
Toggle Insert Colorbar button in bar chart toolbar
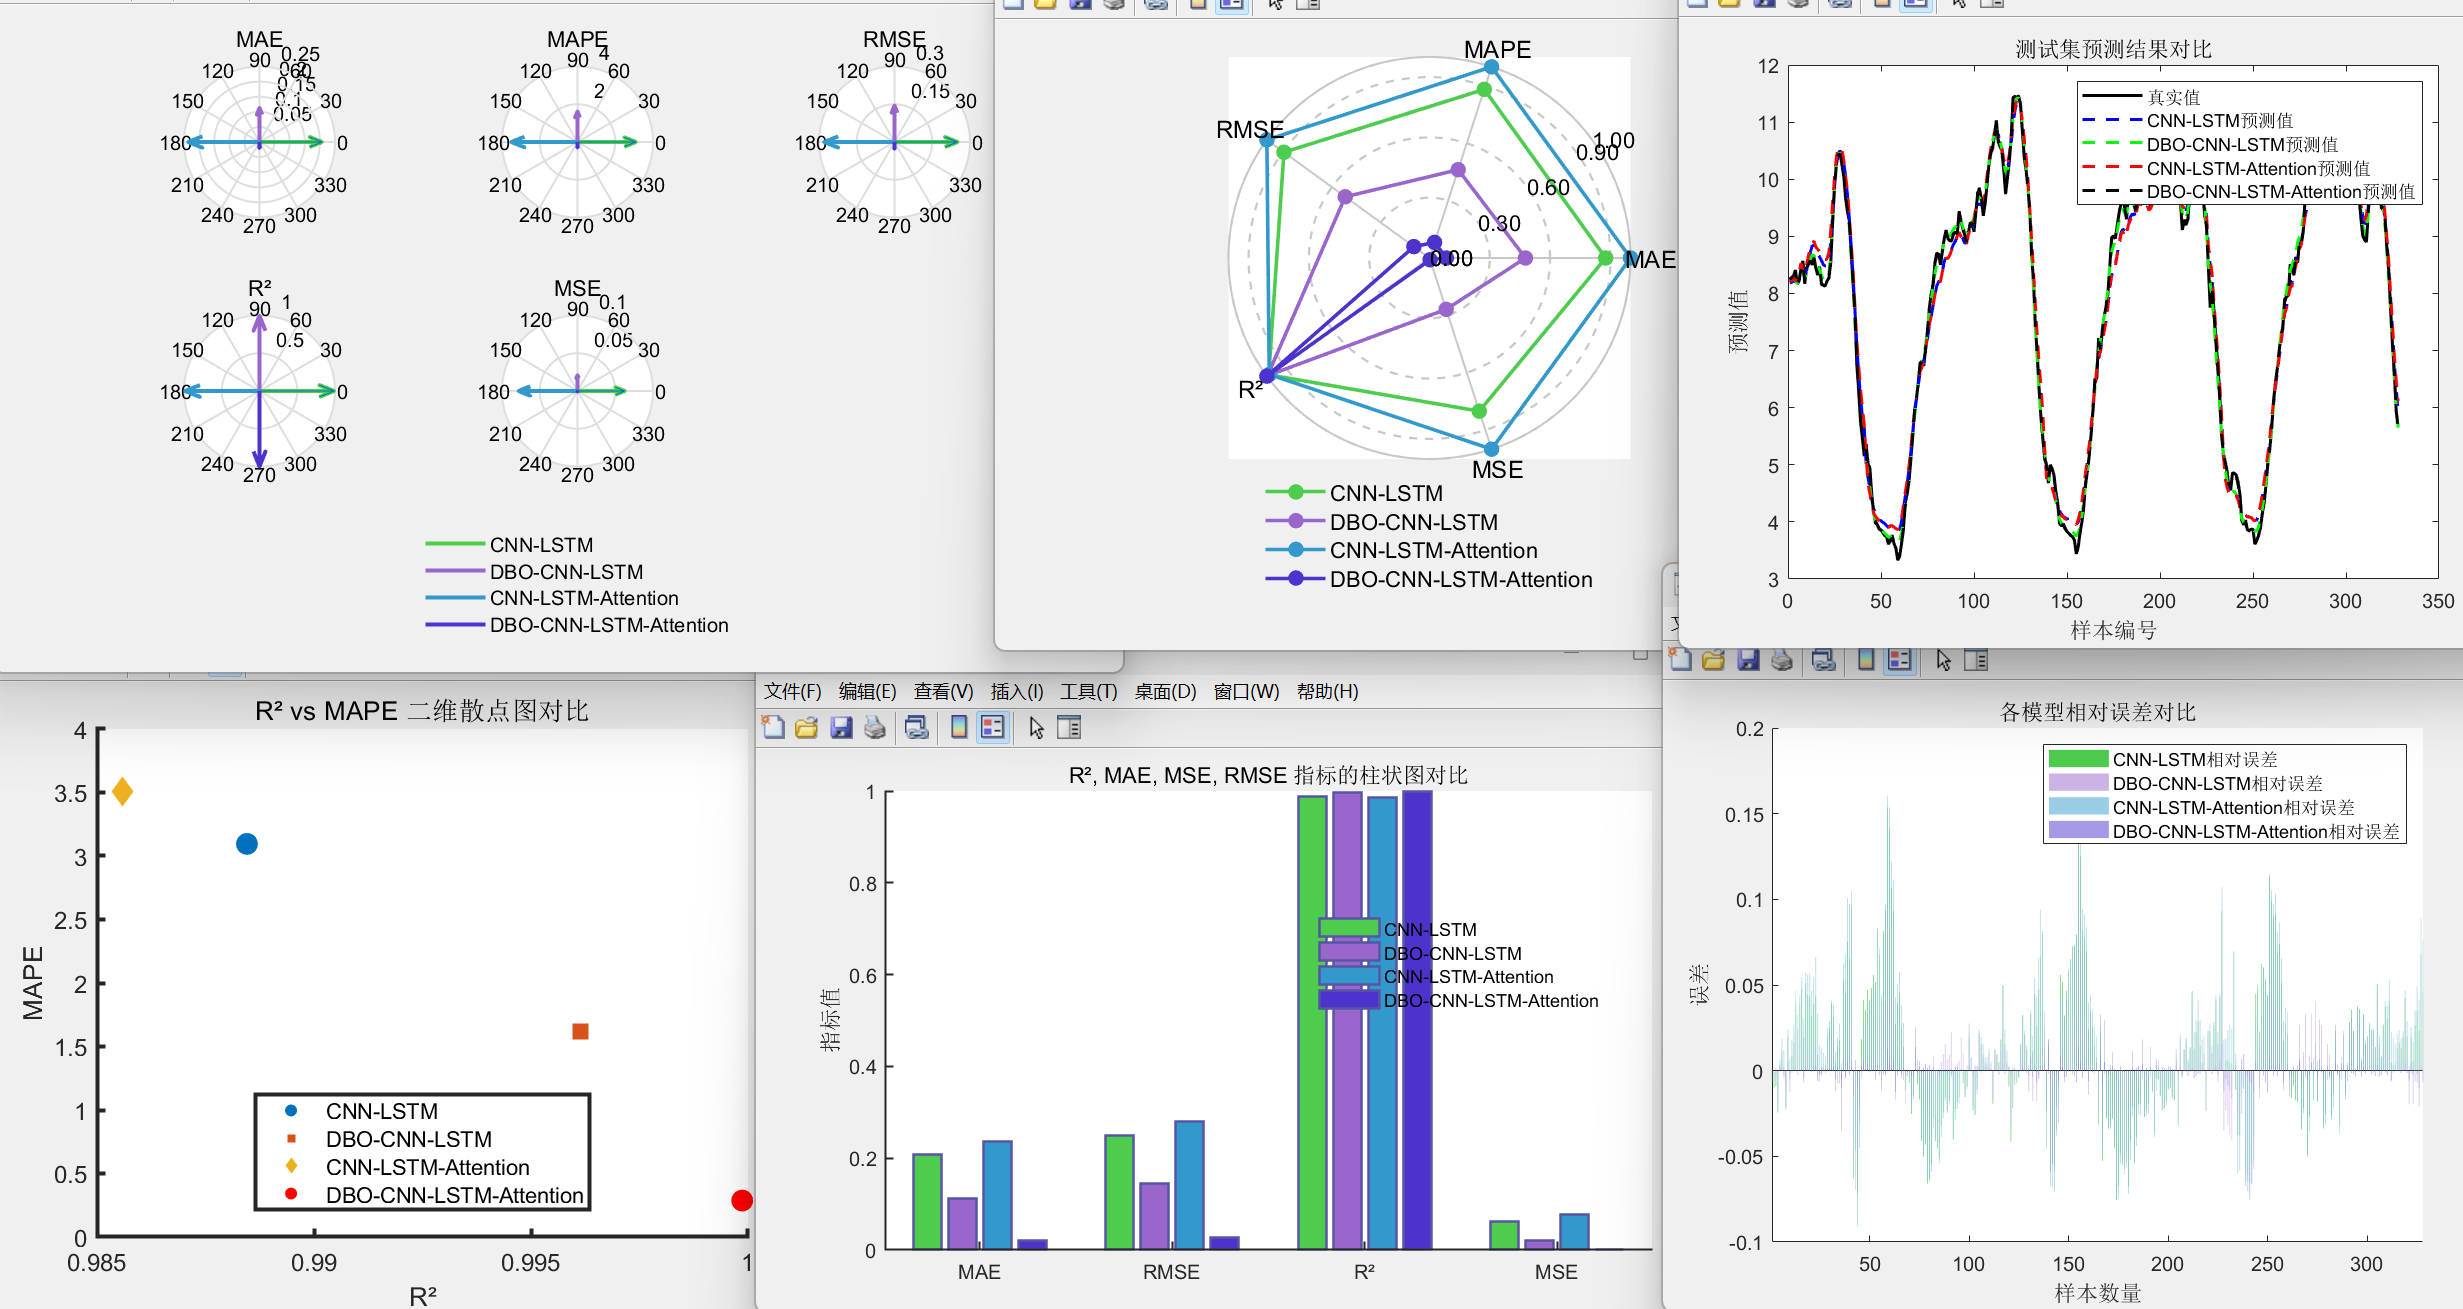pyautogui.click(x=959, y=728)
